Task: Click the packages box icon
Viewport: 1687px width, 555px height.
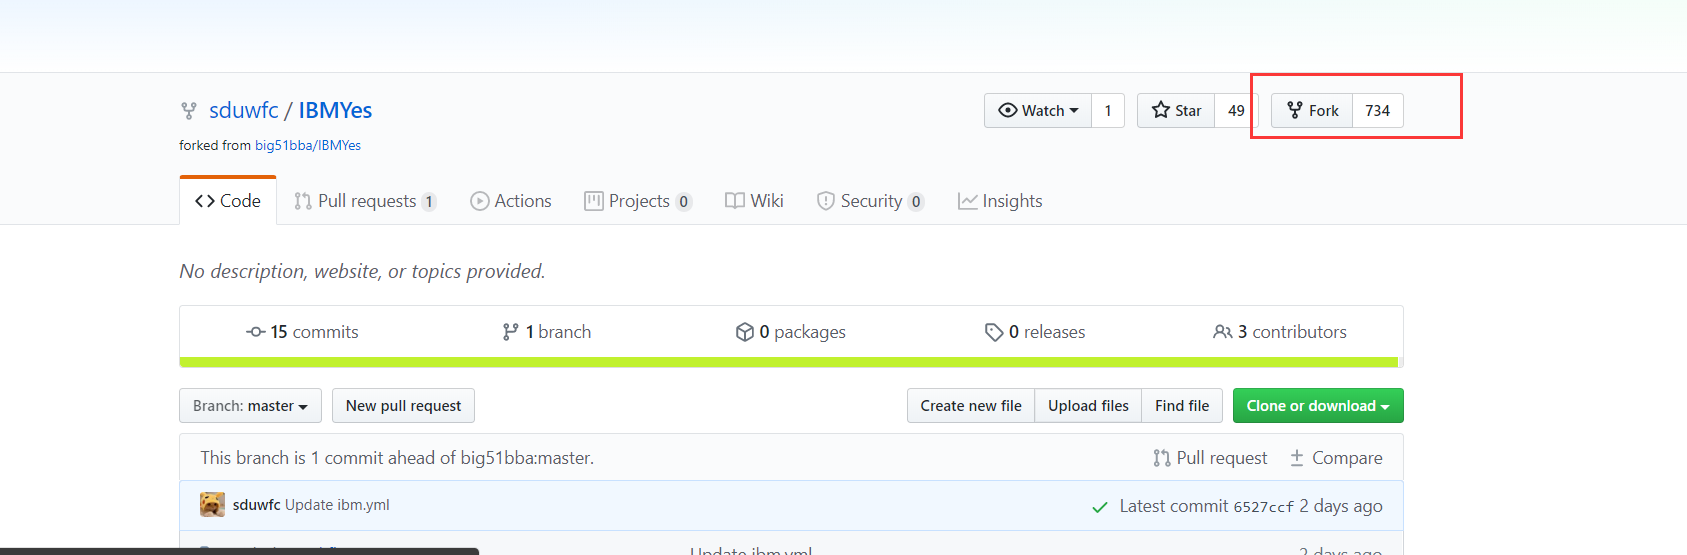Action: pyautogui.click(x=744, y=332)
